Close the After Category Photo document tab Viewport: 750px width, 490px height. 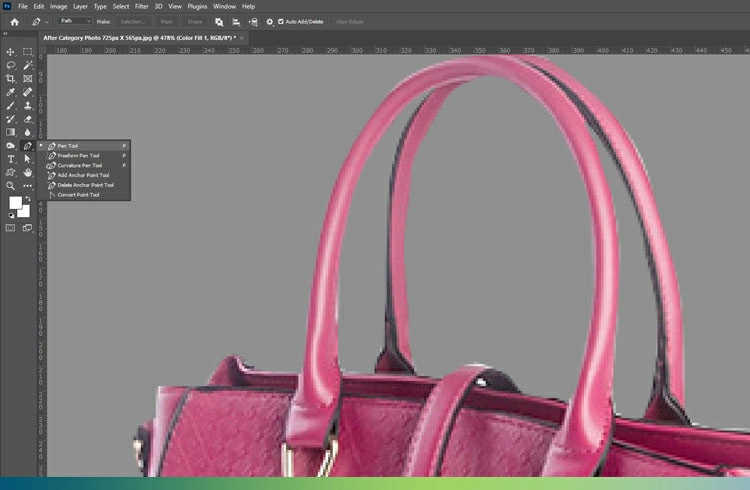click(x=242, y=38)
